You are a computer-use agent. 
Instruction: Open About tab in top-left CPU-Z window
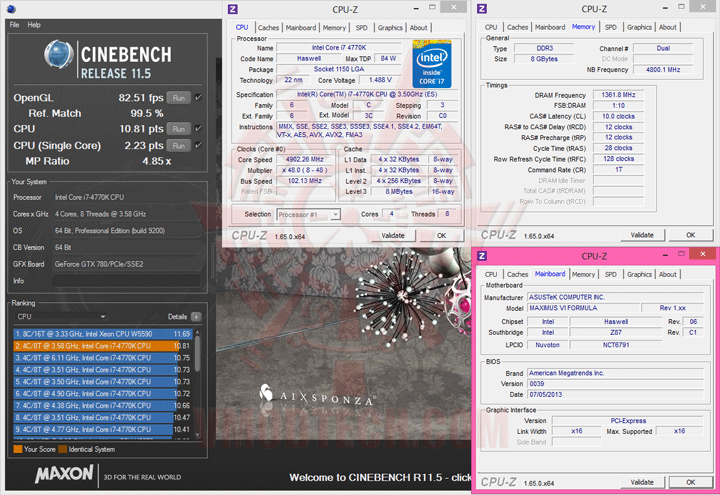pyautogui.click(x=419, y=28)
